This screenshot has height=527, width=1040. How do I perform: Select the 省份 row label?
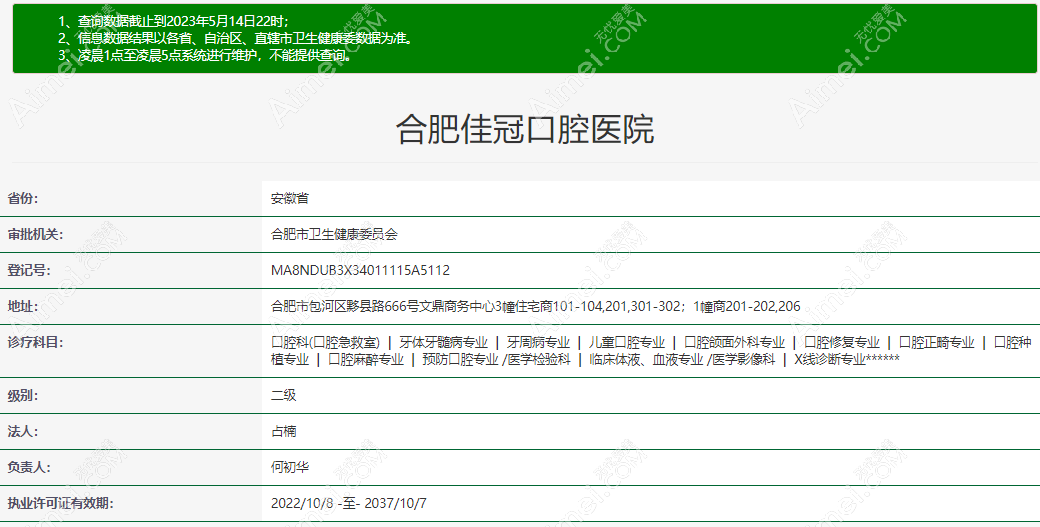click(23, 198)
